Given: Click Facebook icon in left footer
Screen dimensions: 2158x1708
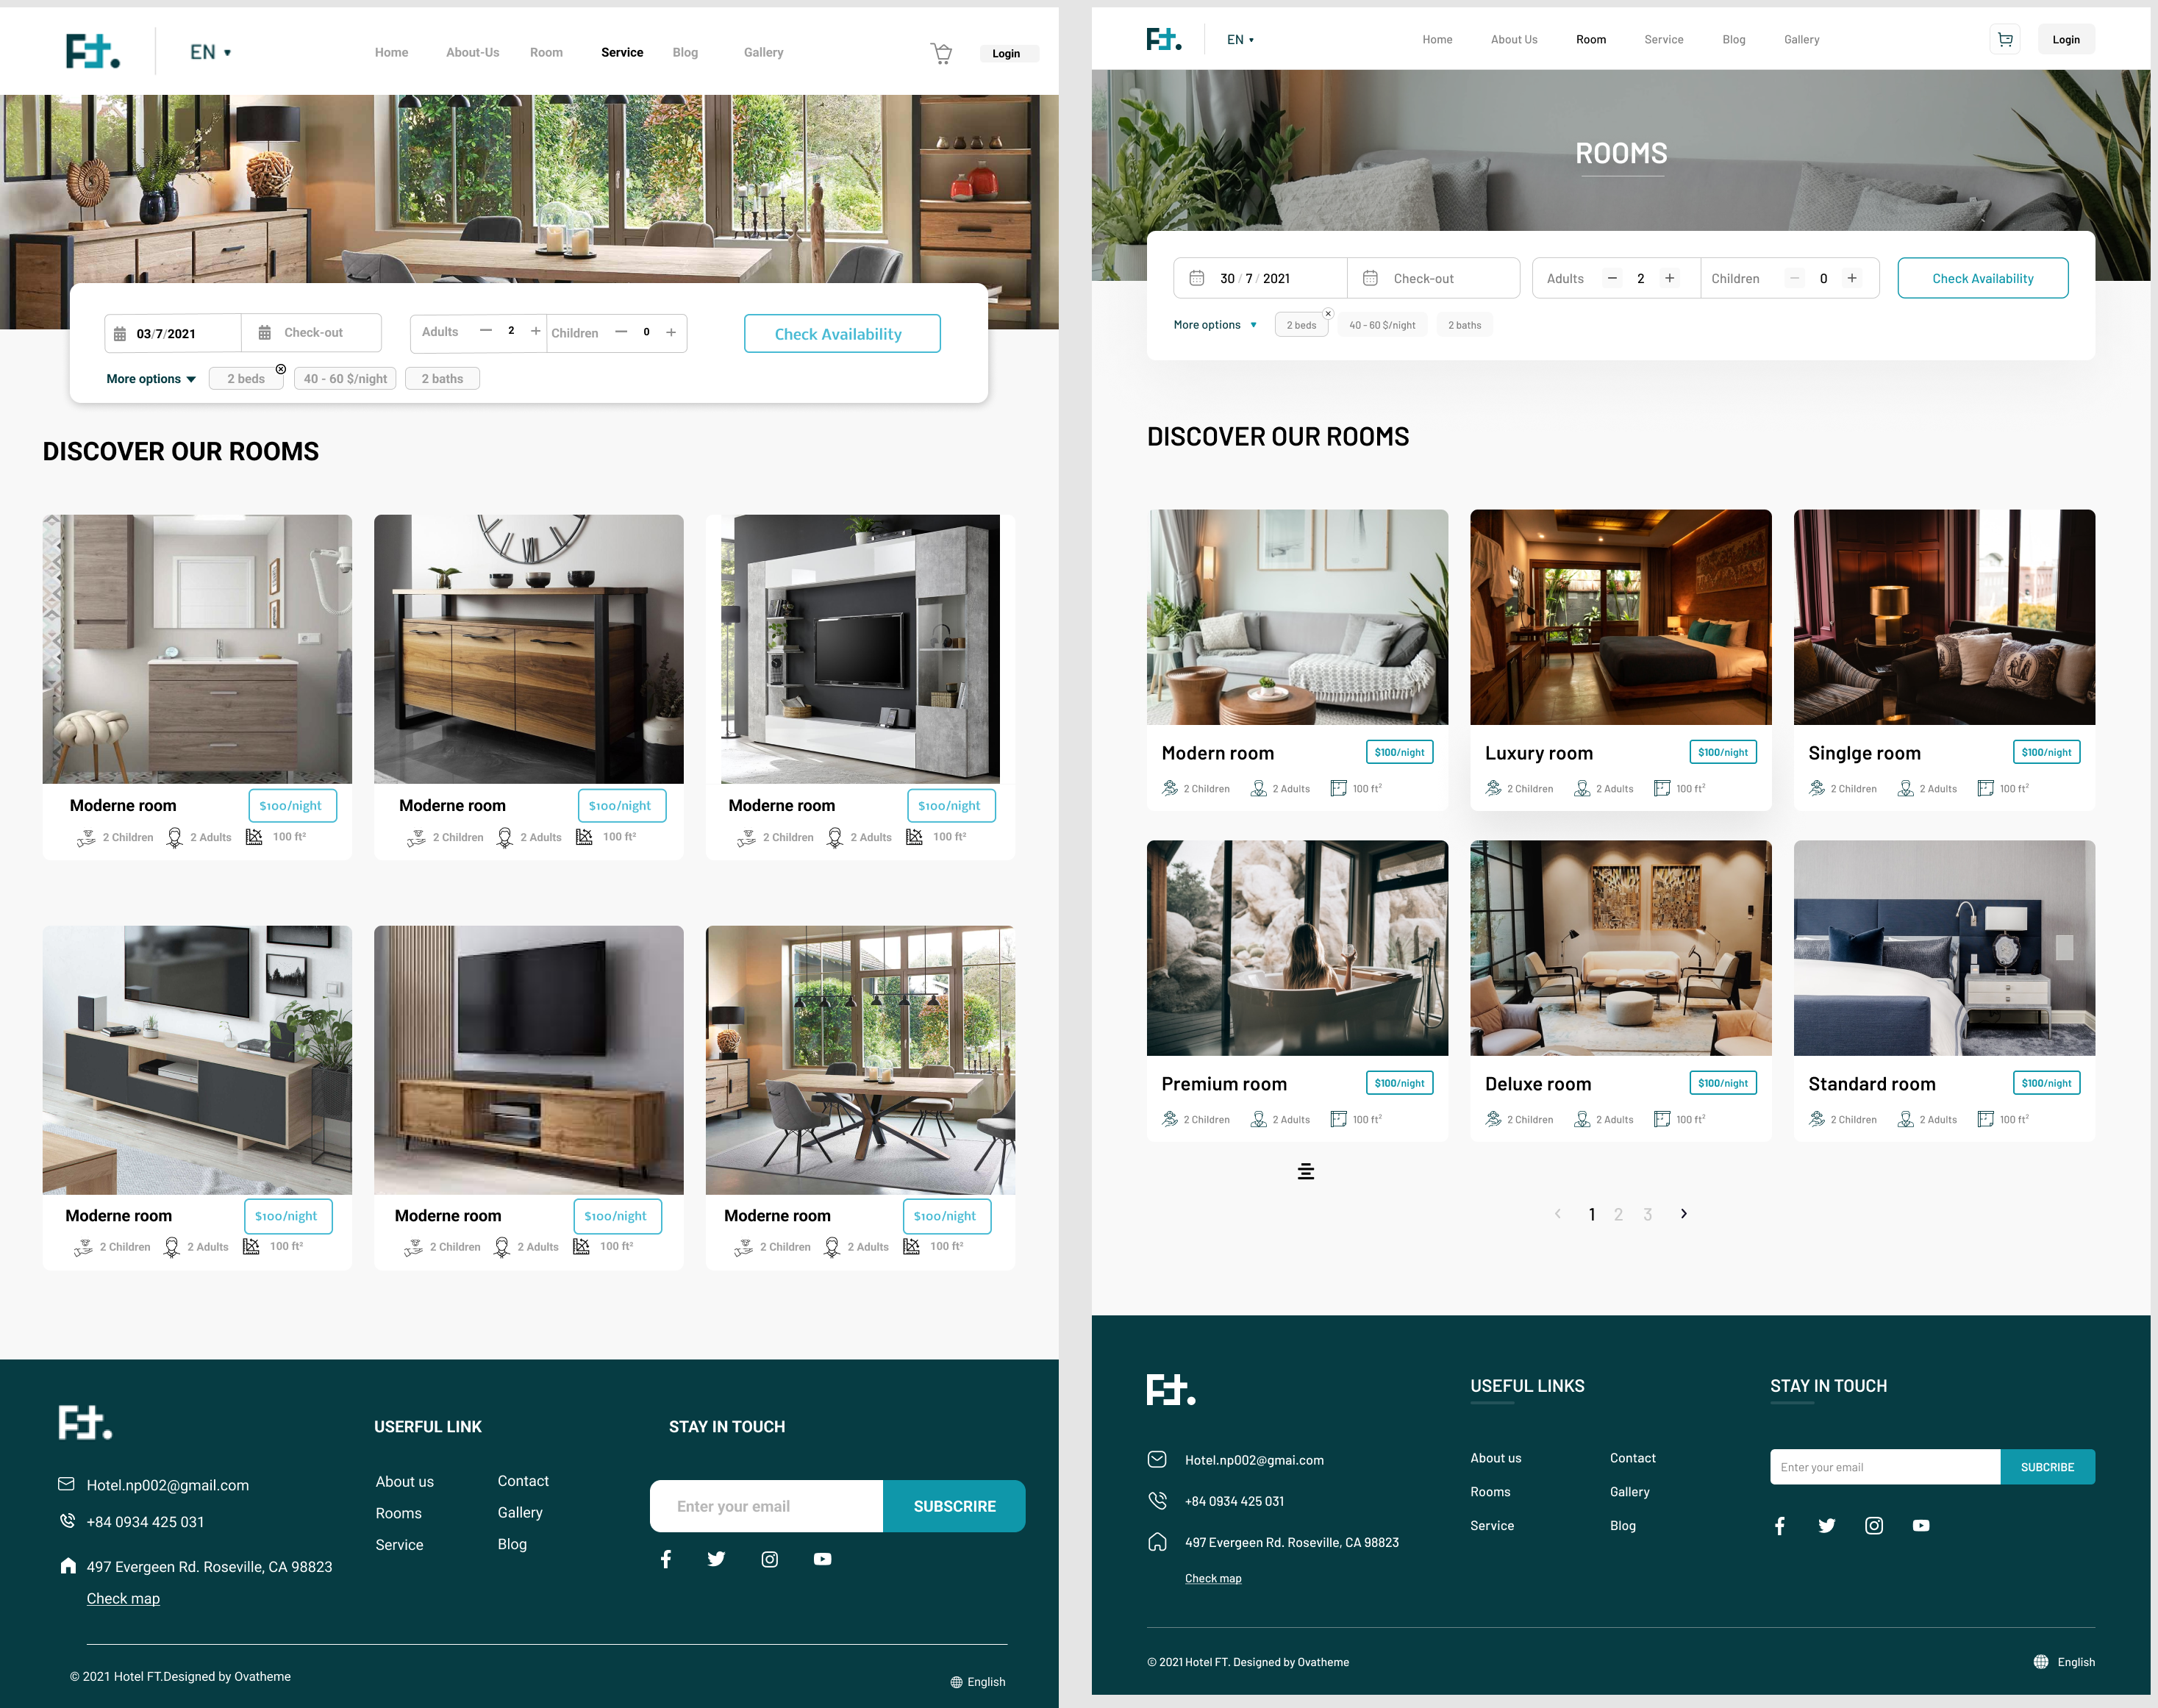Looking at the screenshot, I should pos(666,1559).
